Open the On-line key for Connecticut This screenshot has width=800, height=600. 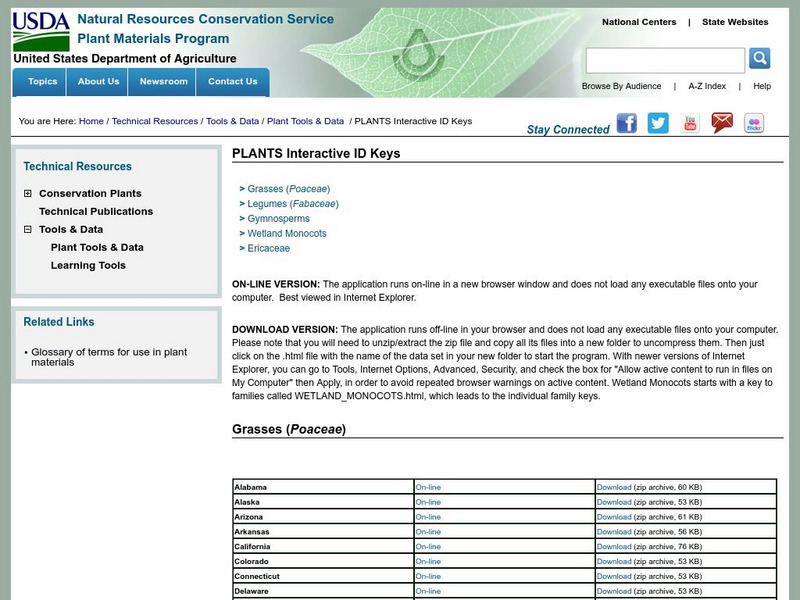[x=428, y=576]
